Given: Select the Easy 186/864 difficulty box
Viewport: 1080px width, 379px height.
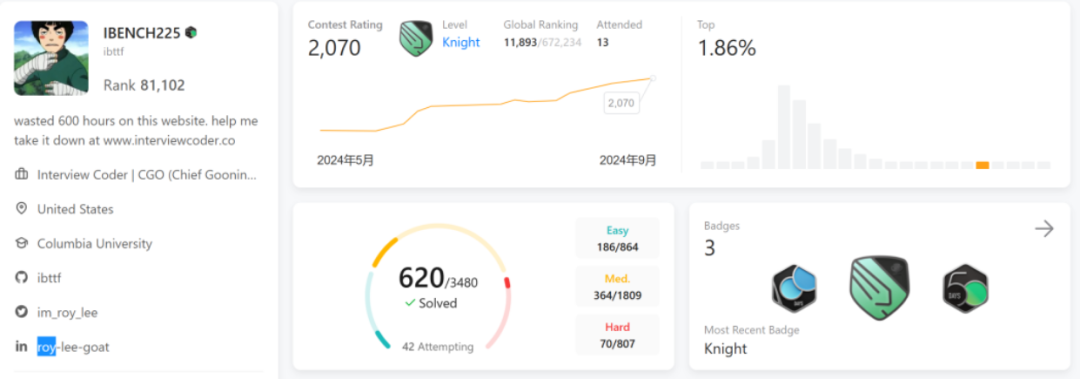Looking at the screenshot, I should 618,238.
